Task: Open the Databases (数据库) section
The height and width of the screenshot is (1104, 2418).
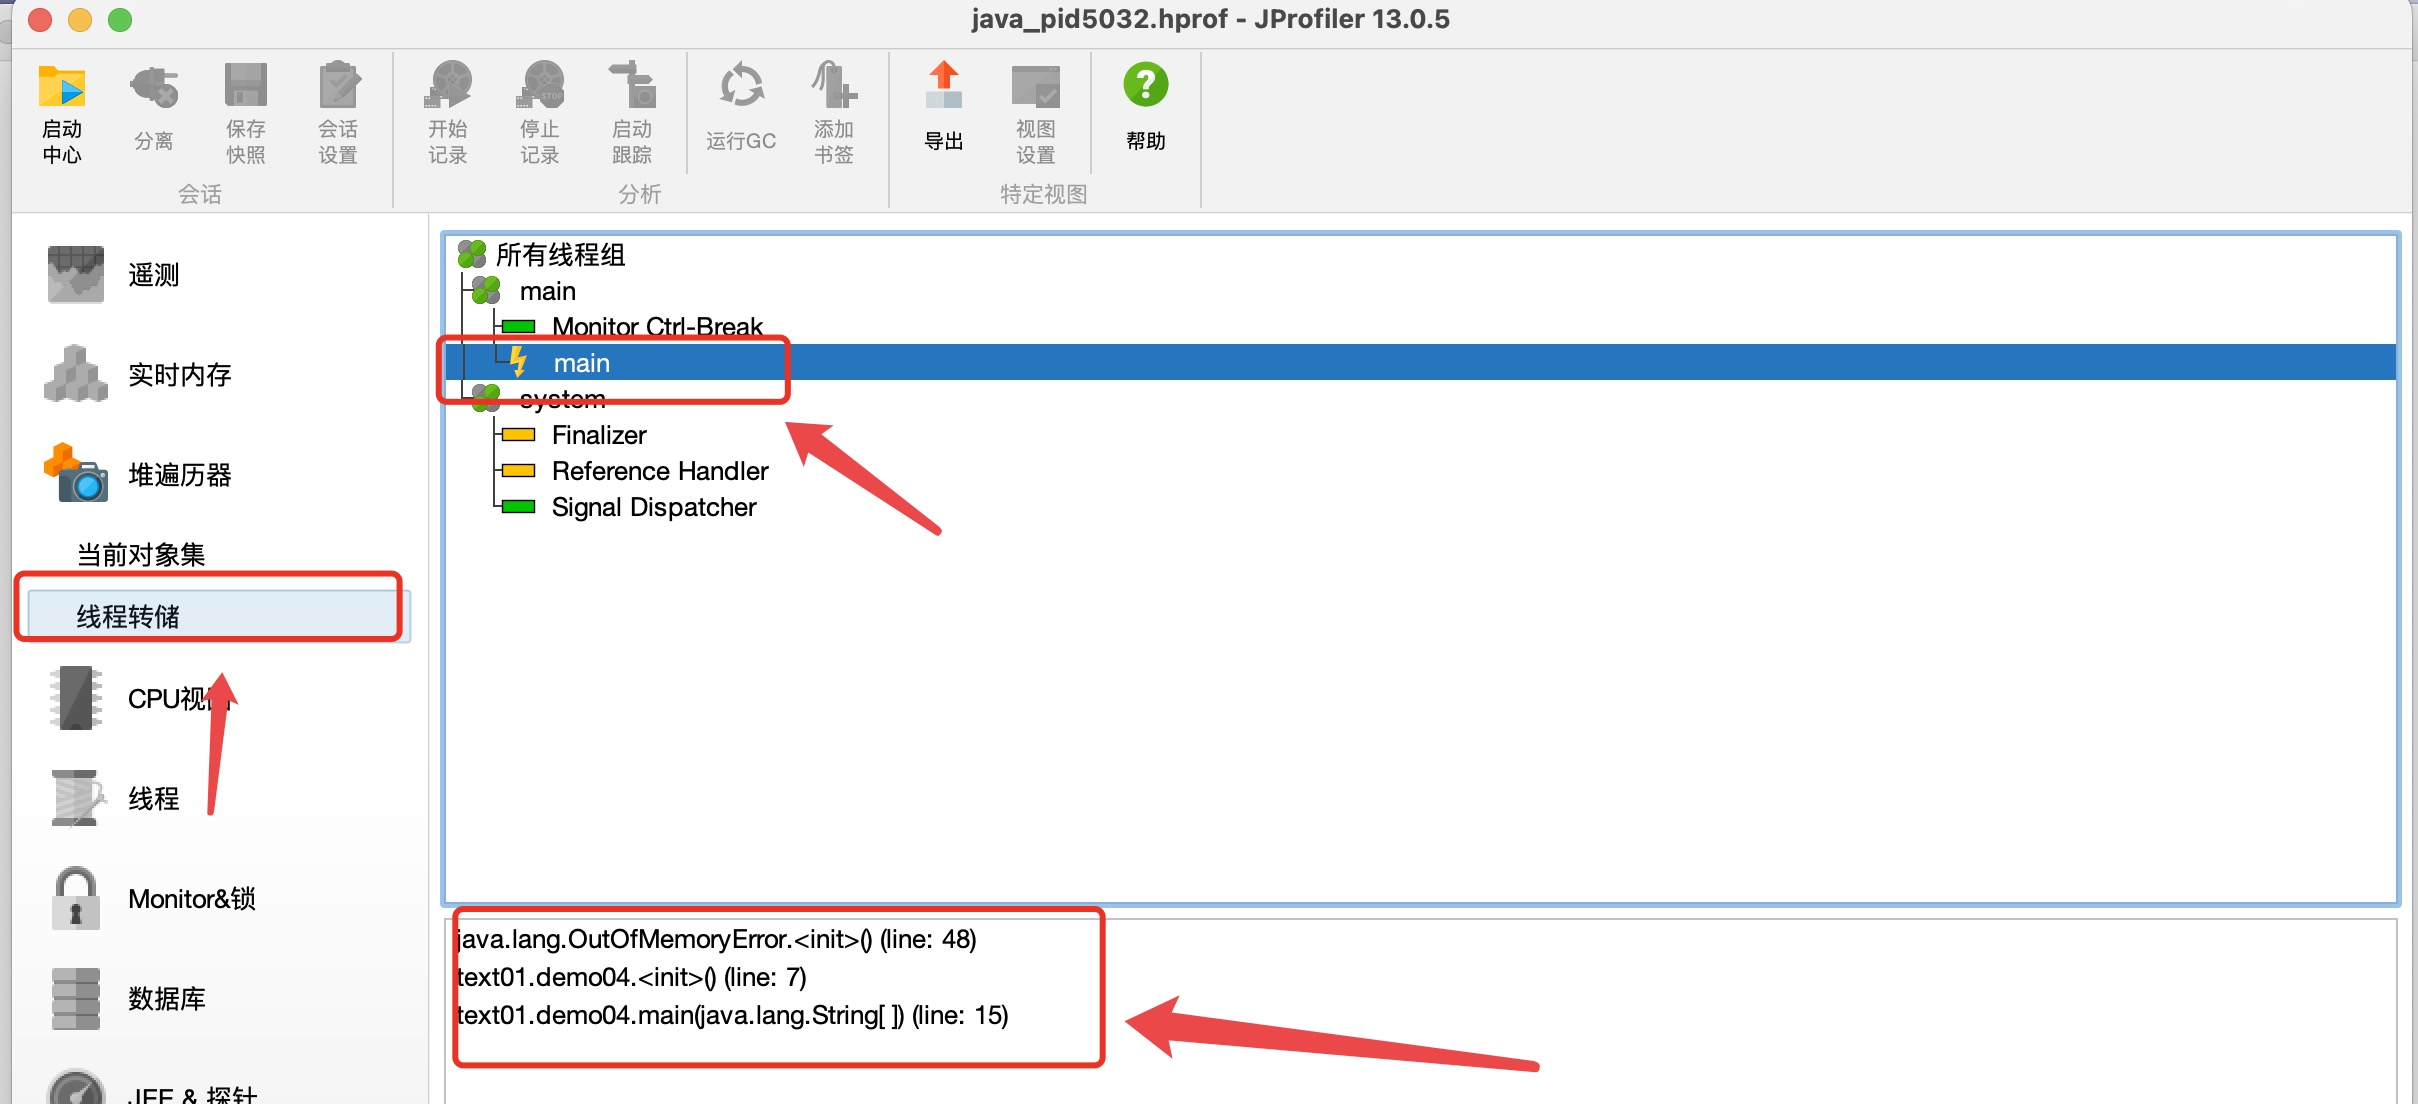Action: (126, 999)
